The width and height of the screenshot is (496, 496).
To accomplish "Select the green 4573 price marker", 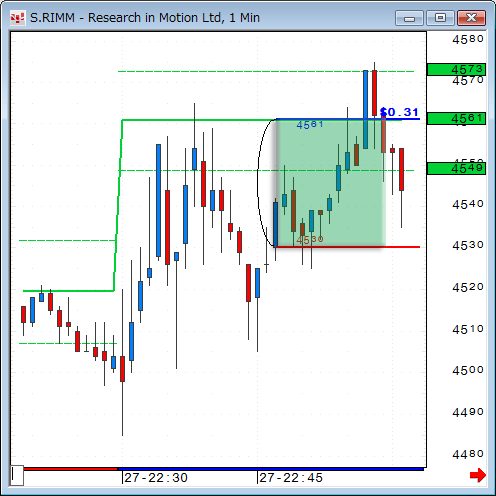I will pos(456,70).
